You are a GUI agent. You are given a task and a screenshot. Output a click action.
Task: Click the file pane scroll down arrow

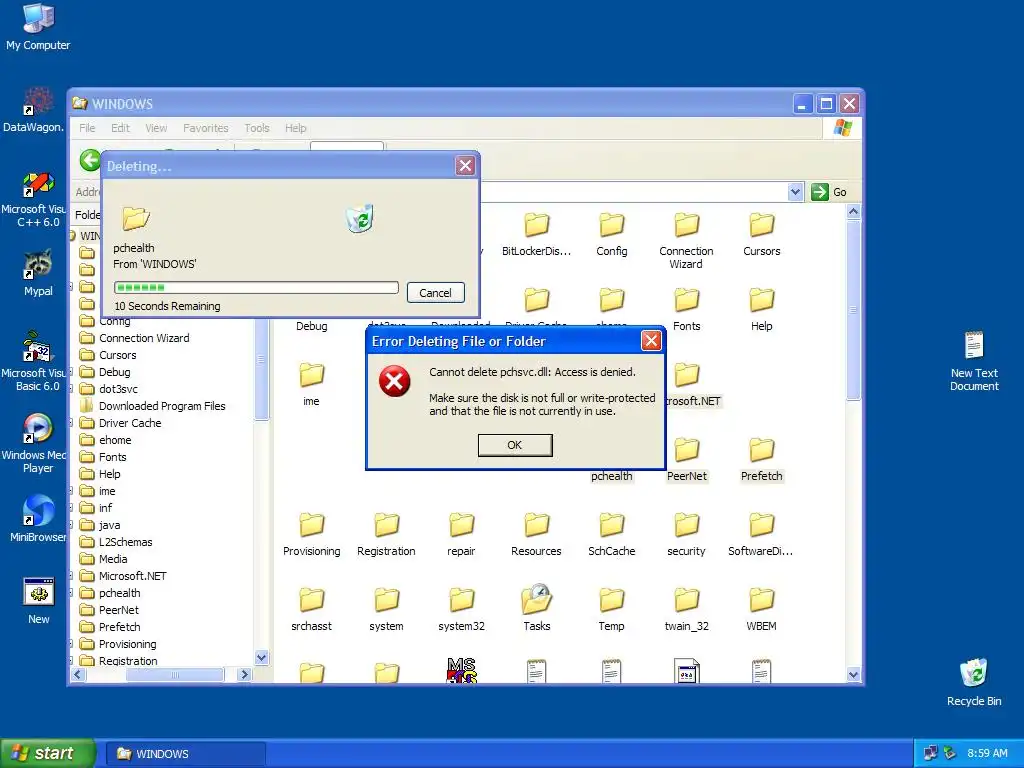(x=853, y=675)
